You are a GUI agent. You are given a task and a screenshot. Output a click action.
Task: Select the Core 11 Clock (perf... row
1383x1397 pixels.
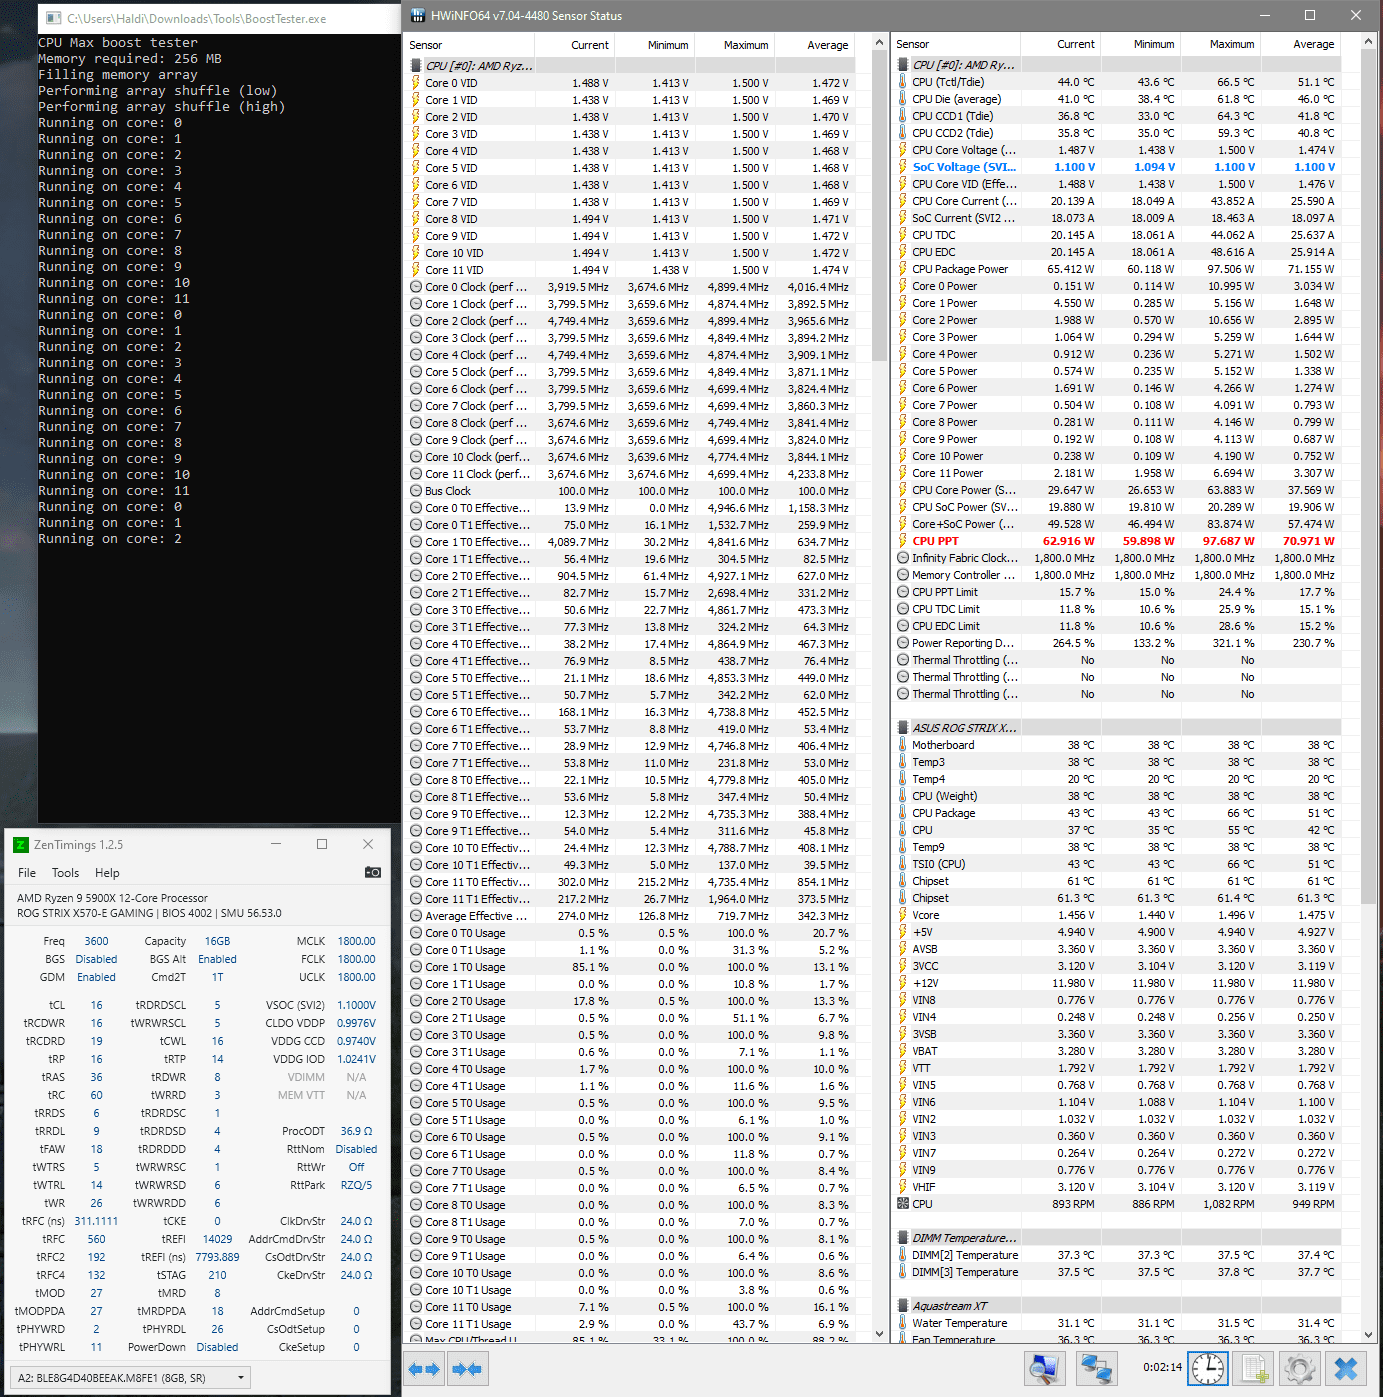(630, 474)
